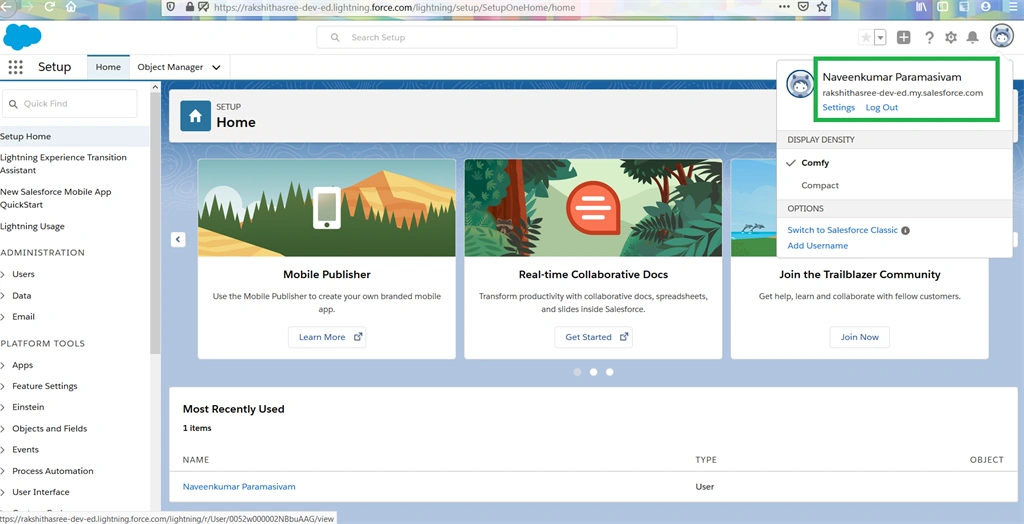Expand the Events tree node
Viewport: 1024px width, 524px height.
pyautogui.click(x=3, y=450)
